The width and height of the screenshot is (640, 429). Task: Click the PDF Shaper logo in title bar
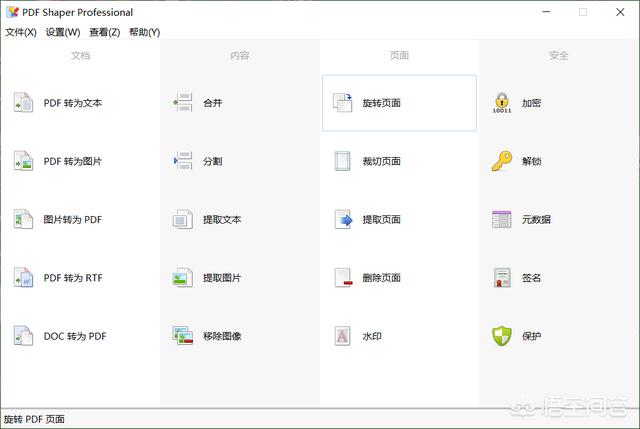click(12, 12)
